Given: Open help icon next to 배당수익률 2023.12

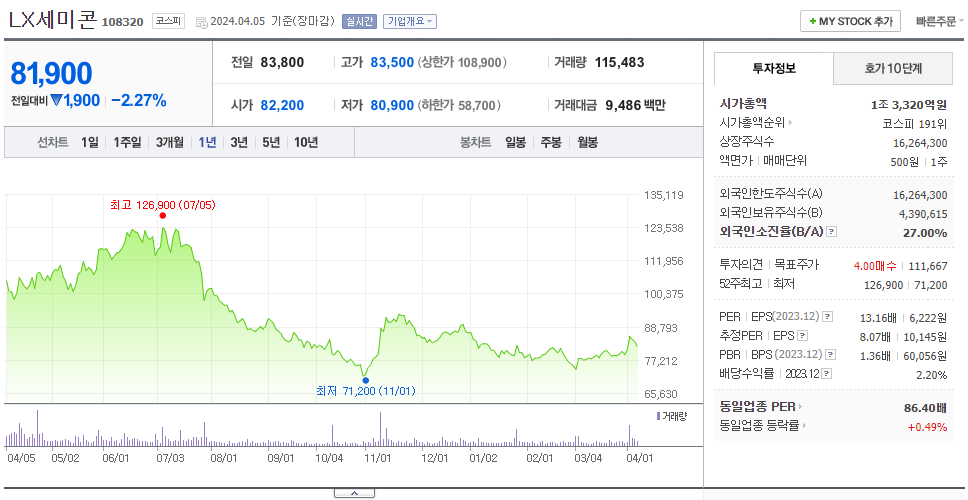Looking at the screenshot, I should point(827,374).
